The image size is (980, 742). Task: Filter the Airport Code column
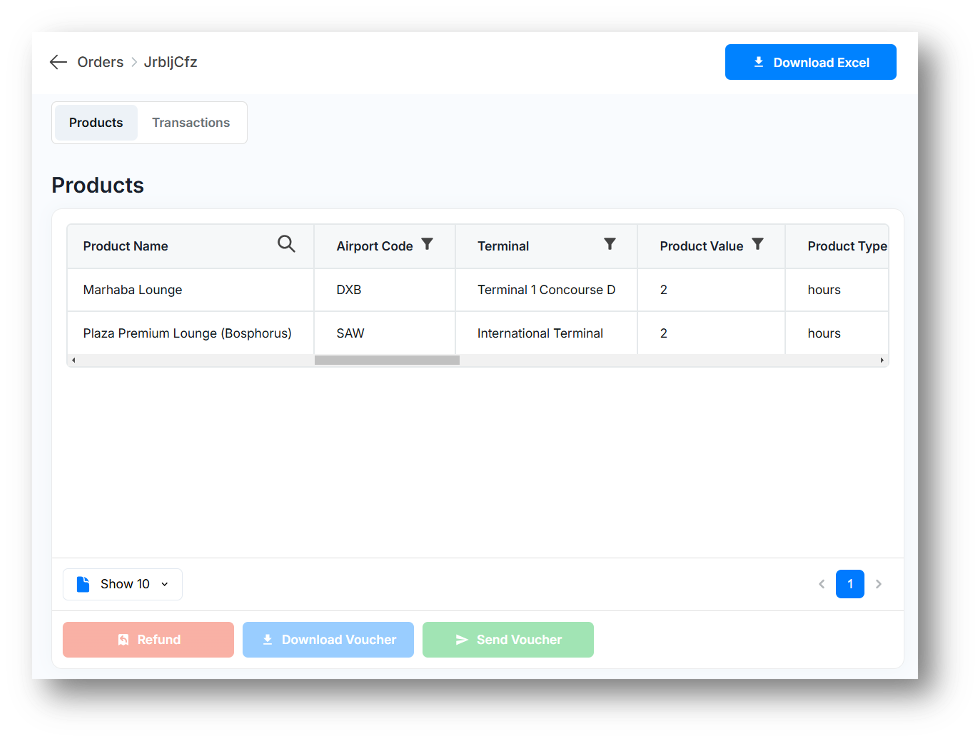click(427, 245)
